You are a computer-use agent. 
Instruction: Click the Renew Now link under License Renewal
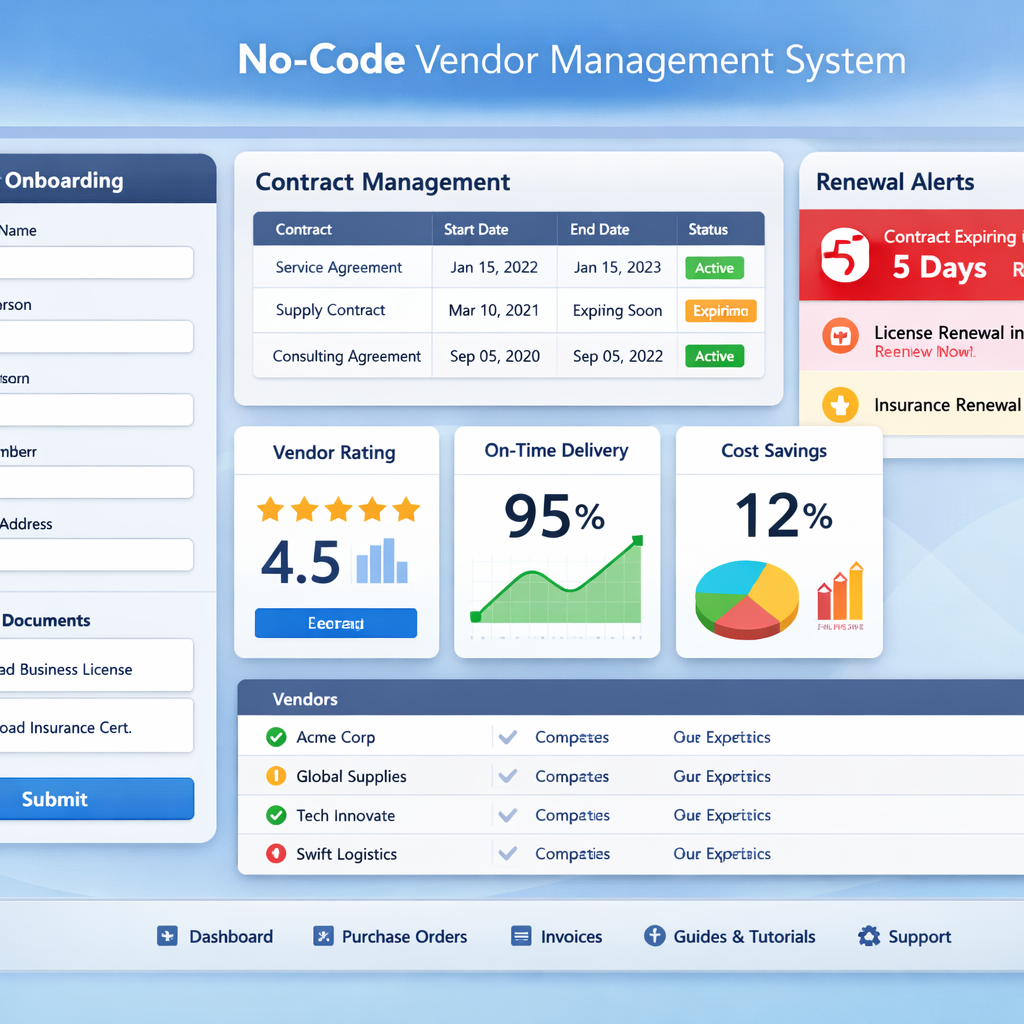(x=925, y=352)
